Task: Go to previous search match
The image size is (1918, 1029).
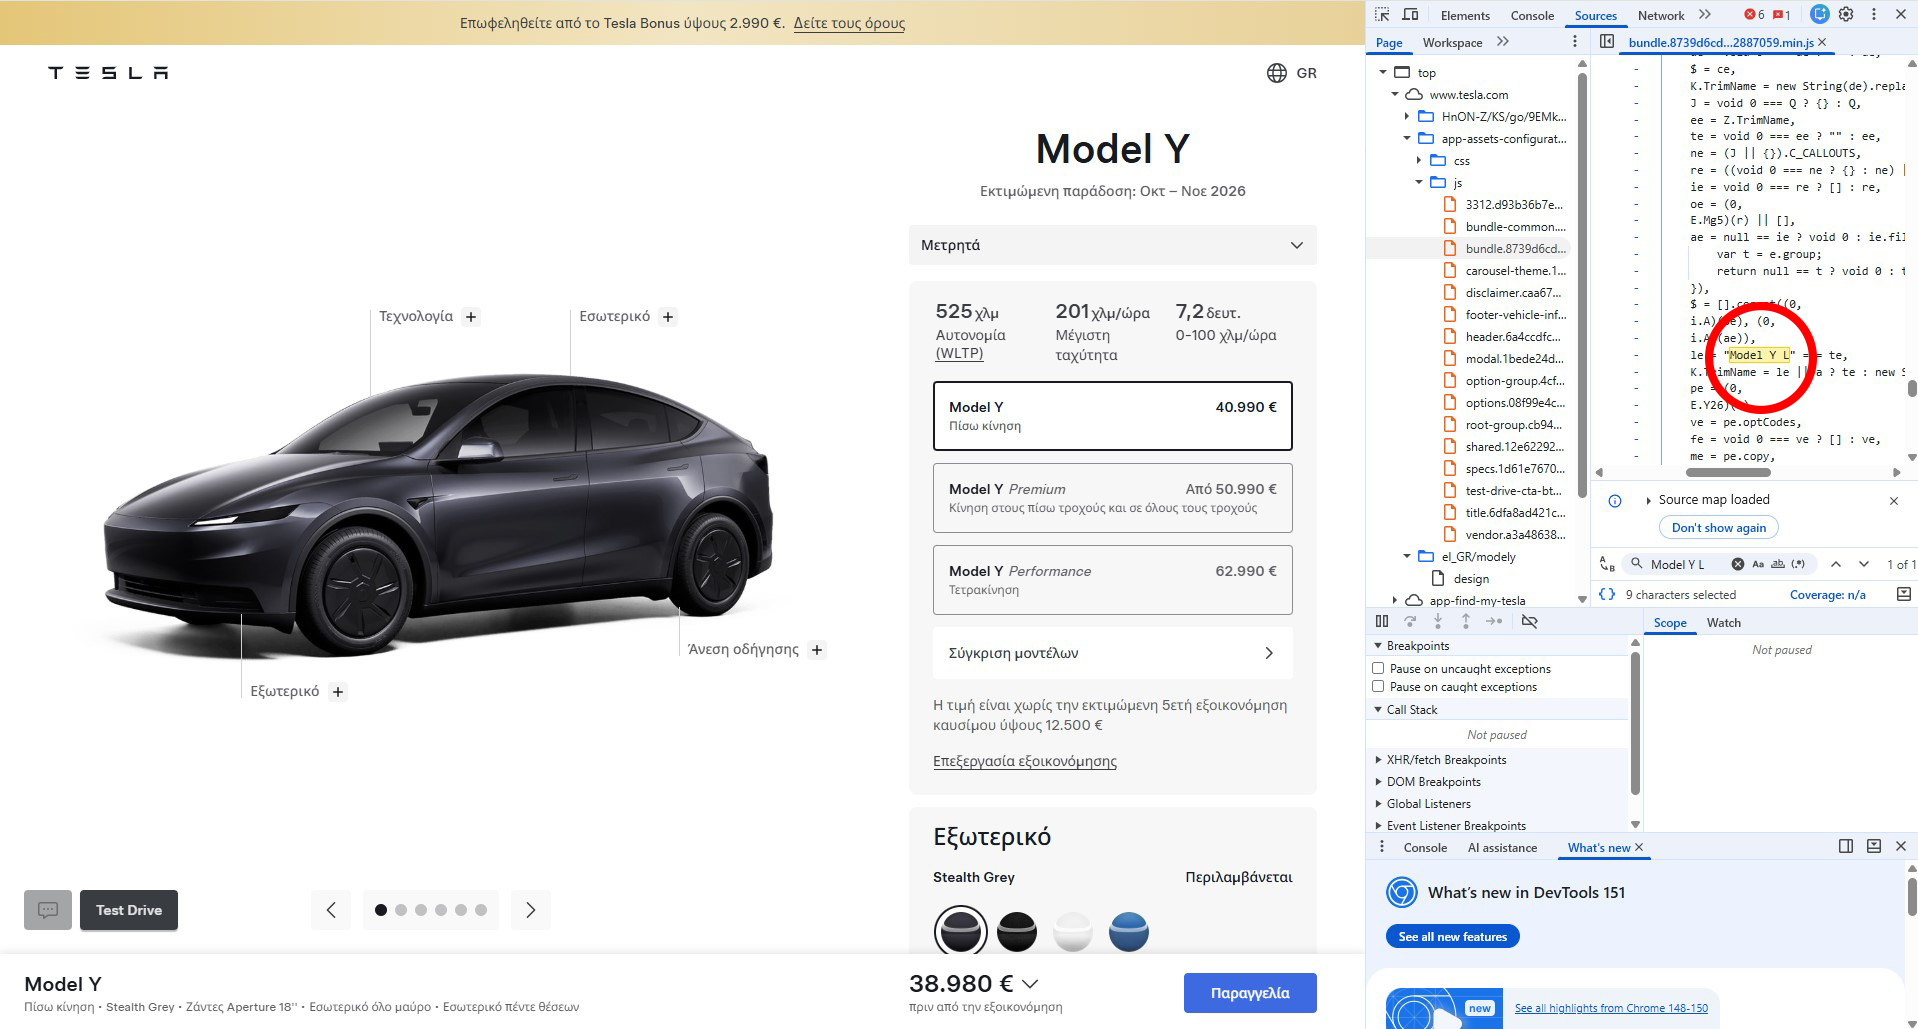Action: point(1836,564)
